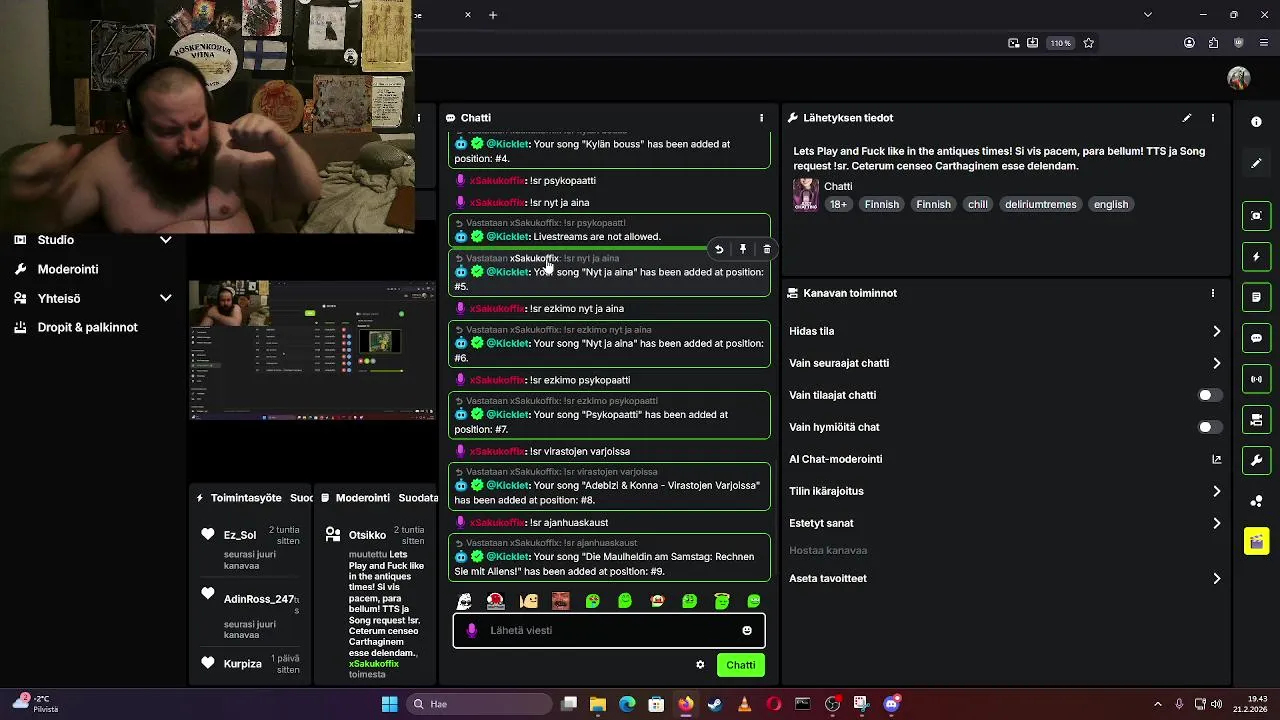Click xSakukoffix username in moderation log

[x=374, y=664]
